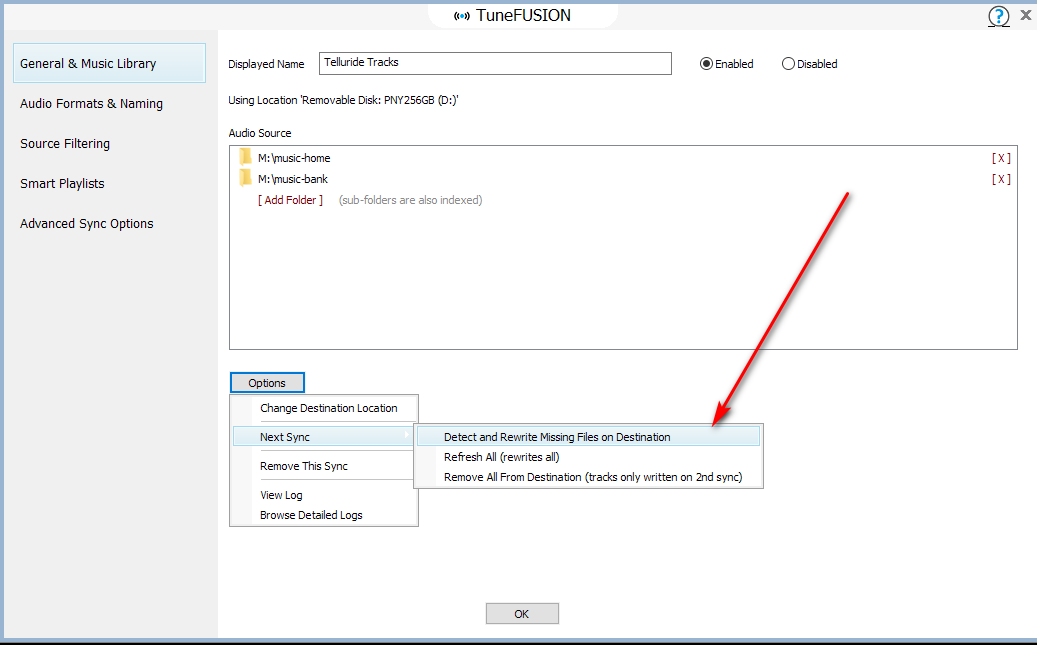This screenshot has width=1037, height=645.
Task: Switch to Audio Formats & Naming tab
Action: pyautogui.click(x=91, y=104)
